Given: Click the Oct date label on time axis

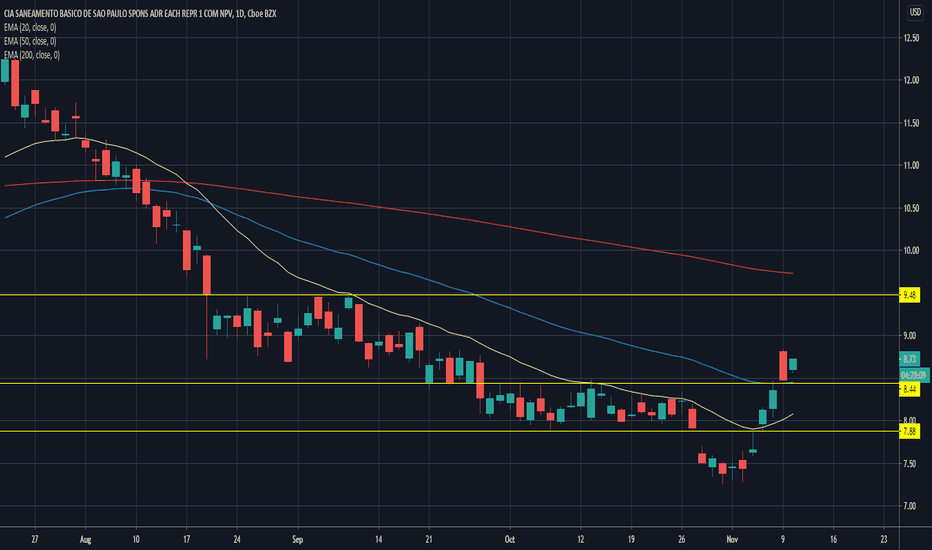Looking at the screenshot, I should tap(509, 539).
